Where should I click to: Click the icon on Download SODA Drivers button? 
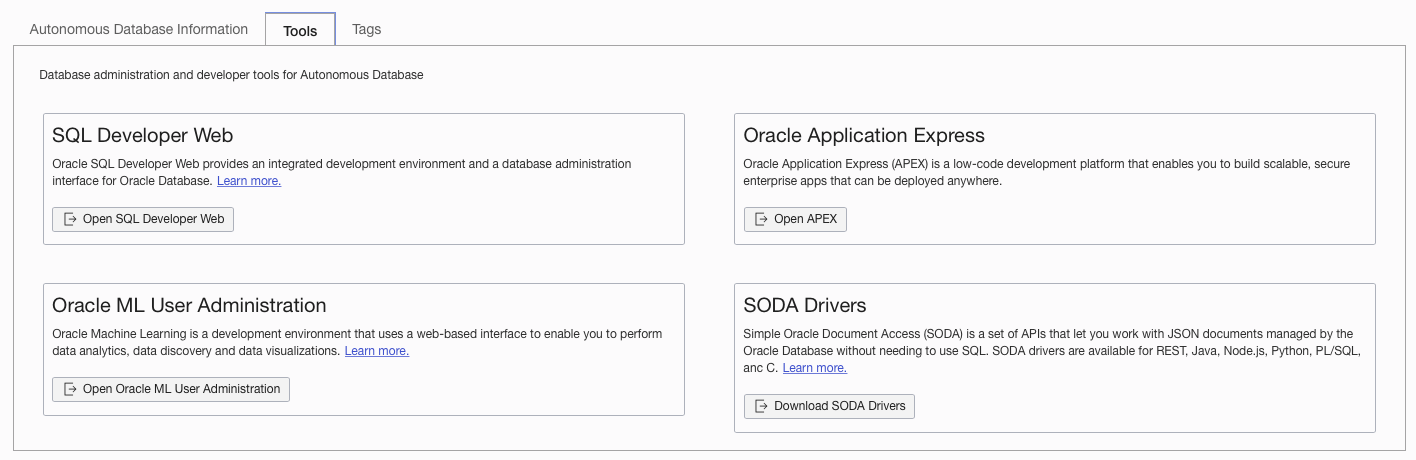point(762,406)
